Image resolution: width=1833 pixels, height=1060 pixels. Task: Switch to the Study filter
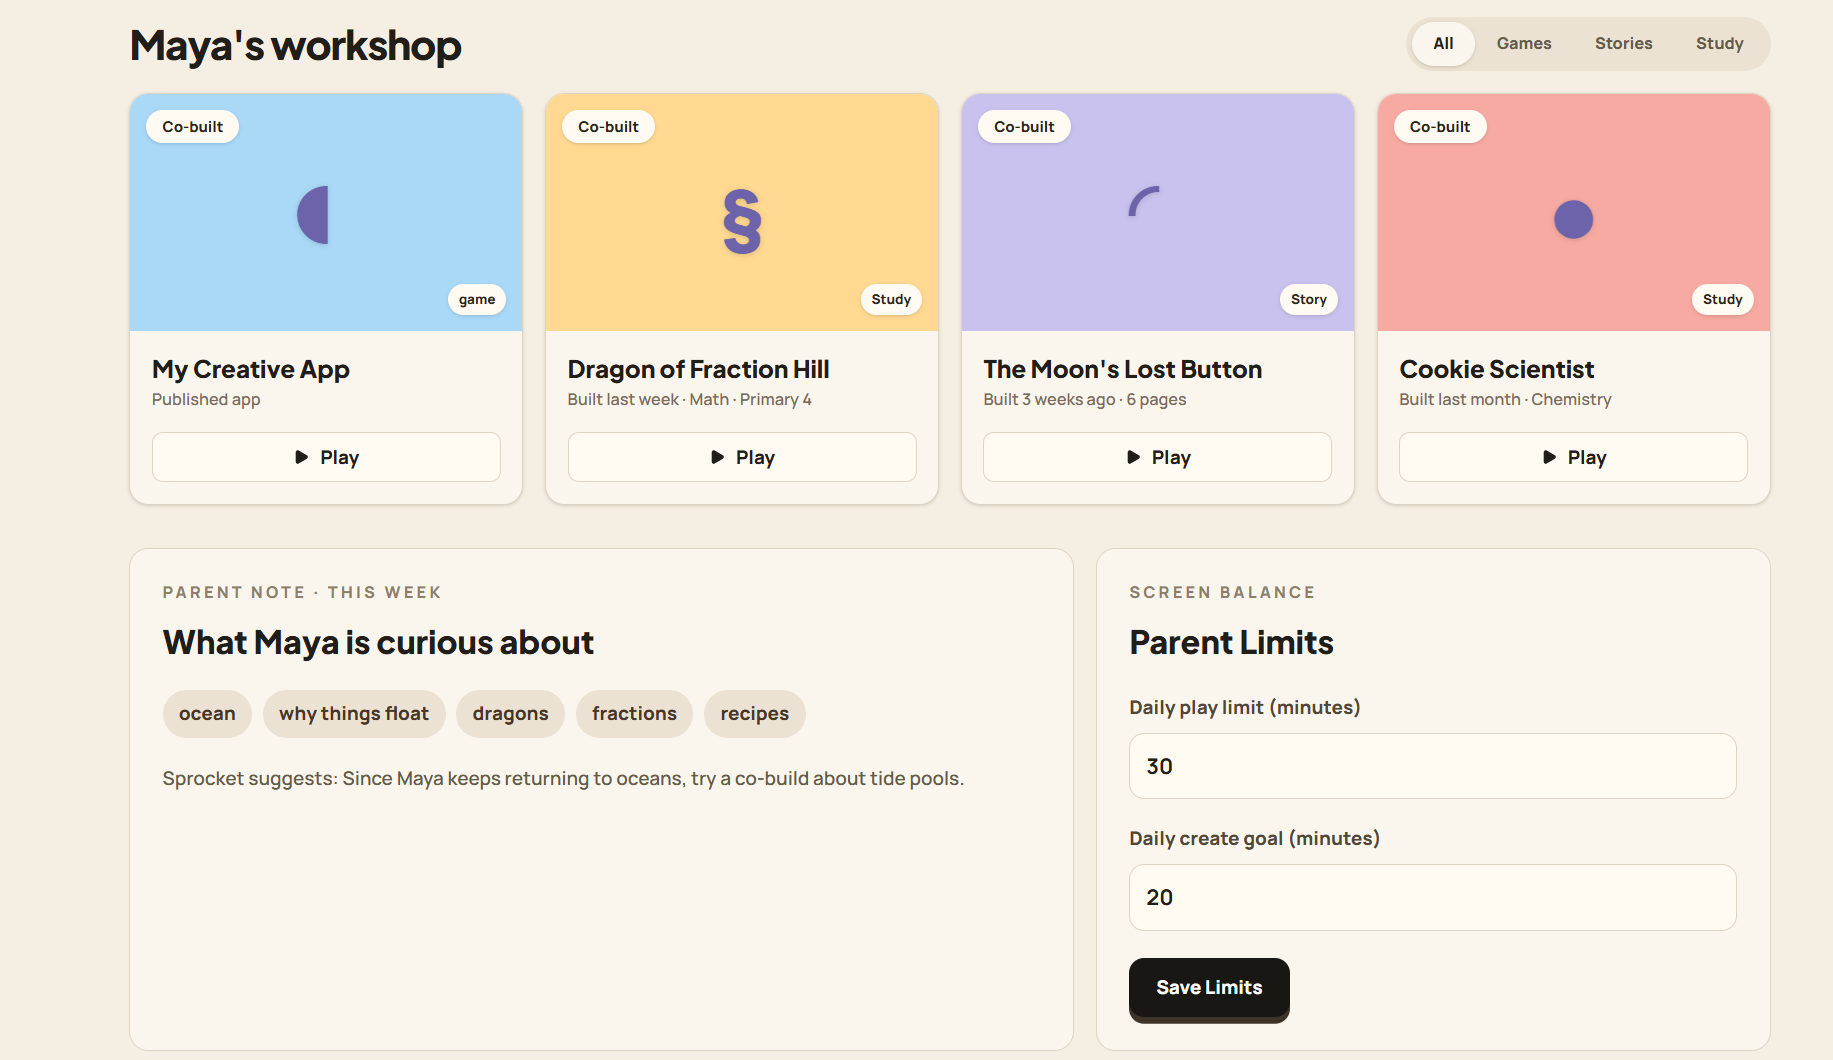(x=1719, y=43)
